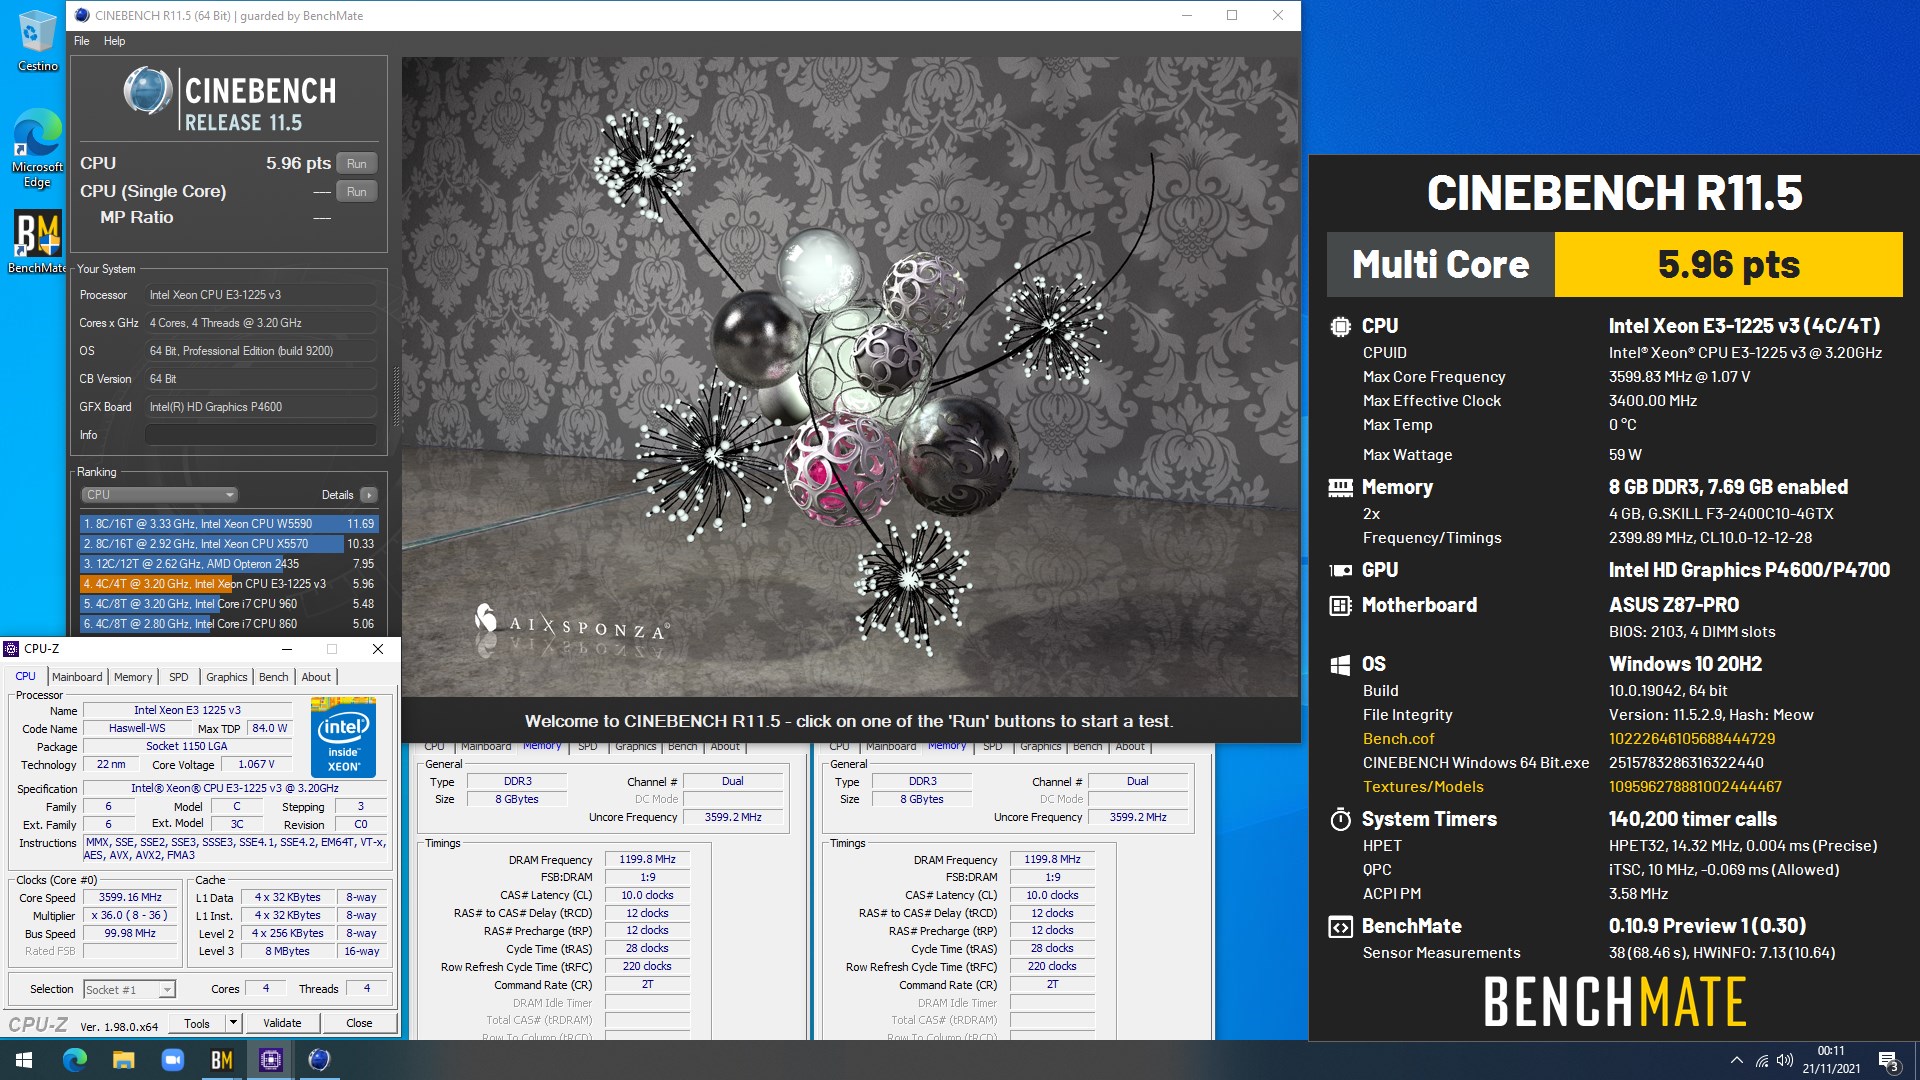
Task: Click the System Timers stopwatch icon
Action: 1340,819
